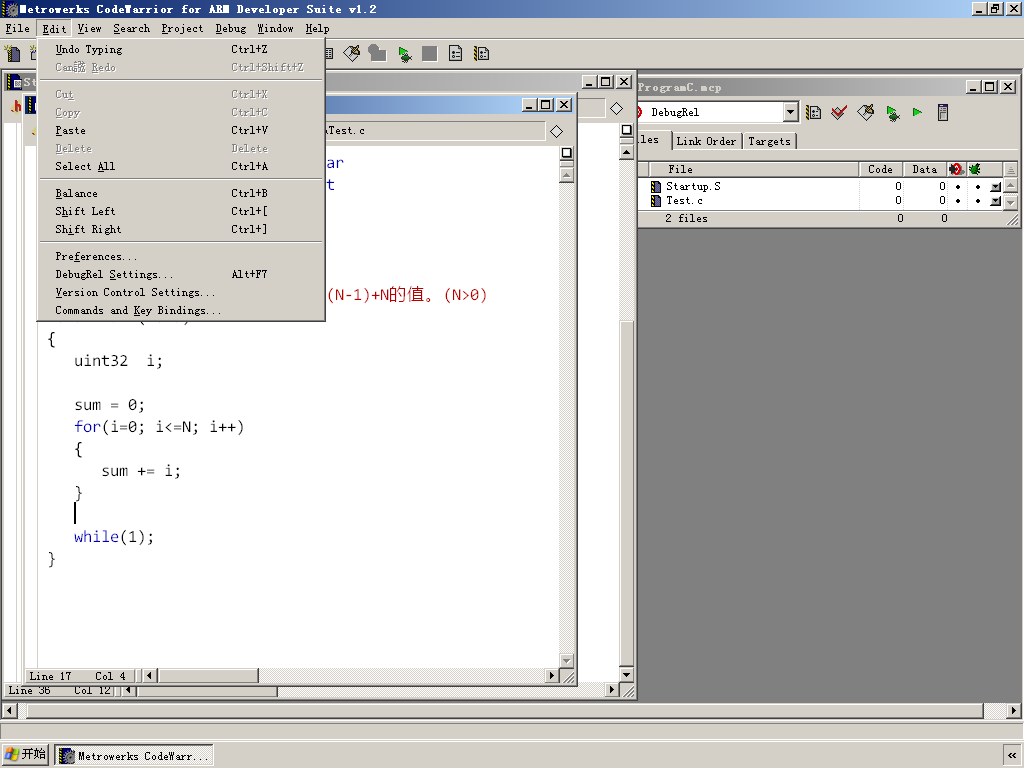This screenshot has height=768, width=1024.
Task: Click the 开始 Start button
Action: click(26, 755)
